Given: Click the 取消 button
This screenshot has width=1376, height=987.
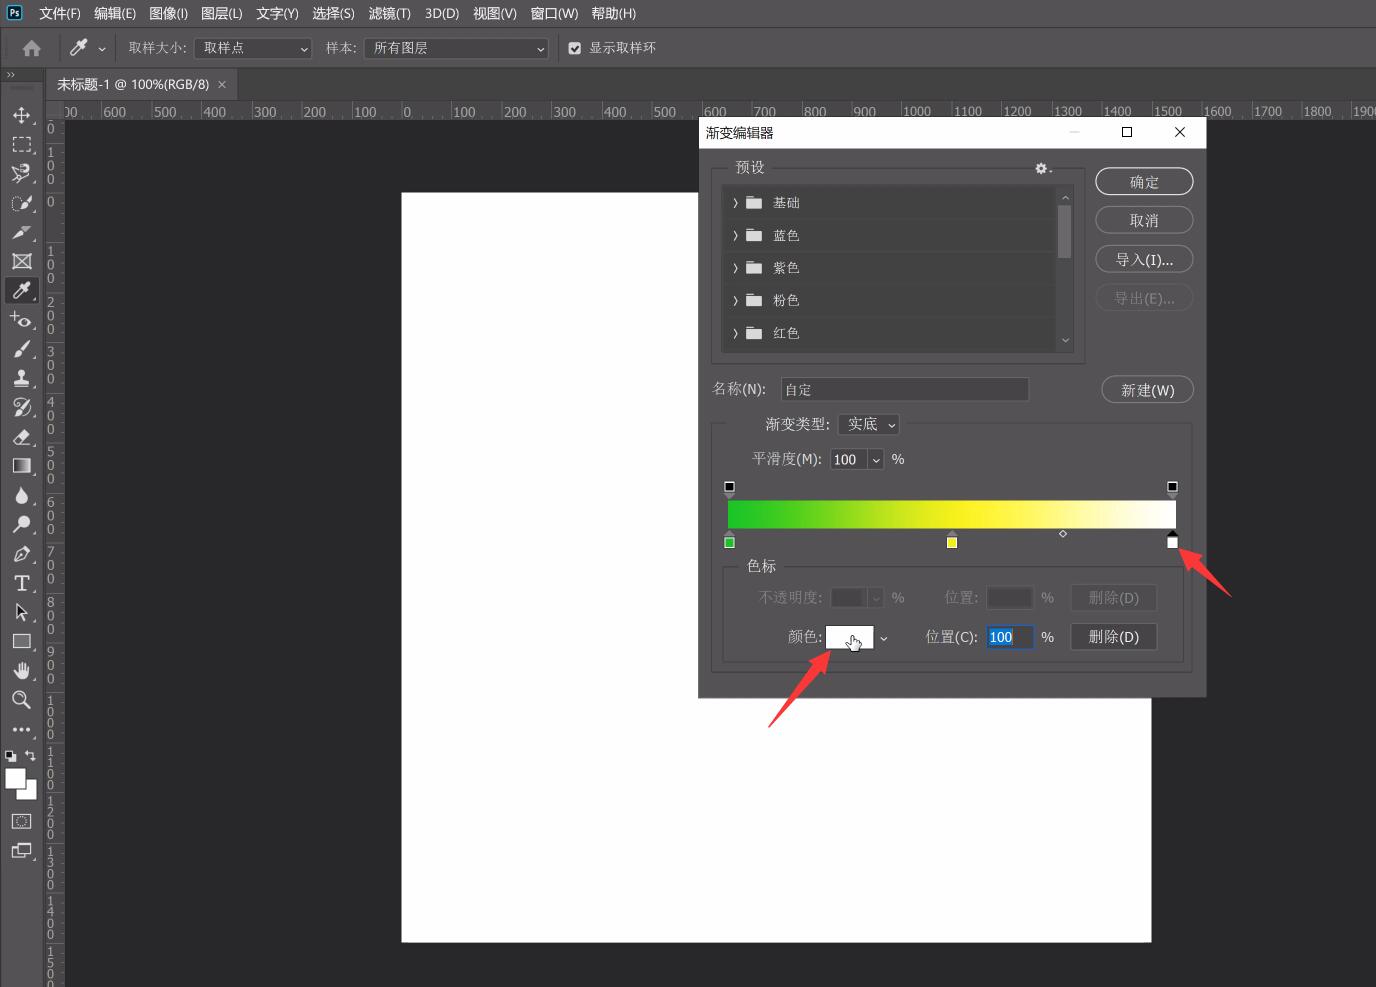Looking at the screenshot, I should 1144,221.
